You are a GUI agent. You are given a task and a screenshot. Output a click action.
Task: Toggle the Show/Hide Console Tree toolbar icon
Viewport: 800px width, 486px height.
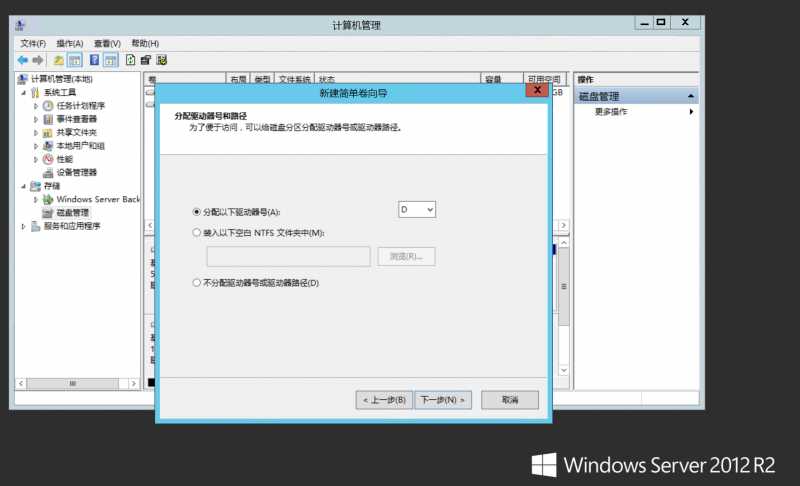(74, 60)
